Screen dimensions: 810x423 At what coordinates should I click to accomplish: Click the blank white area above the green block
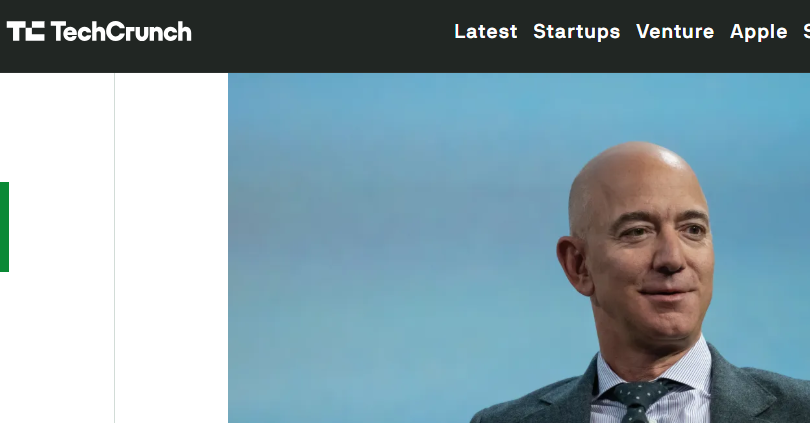[x=57, y=127]
